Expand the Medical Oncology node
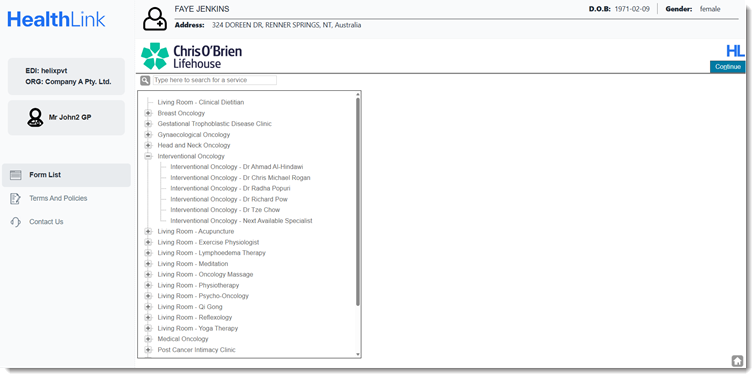This screenshot has width=754, height=375. pos(148,339)
